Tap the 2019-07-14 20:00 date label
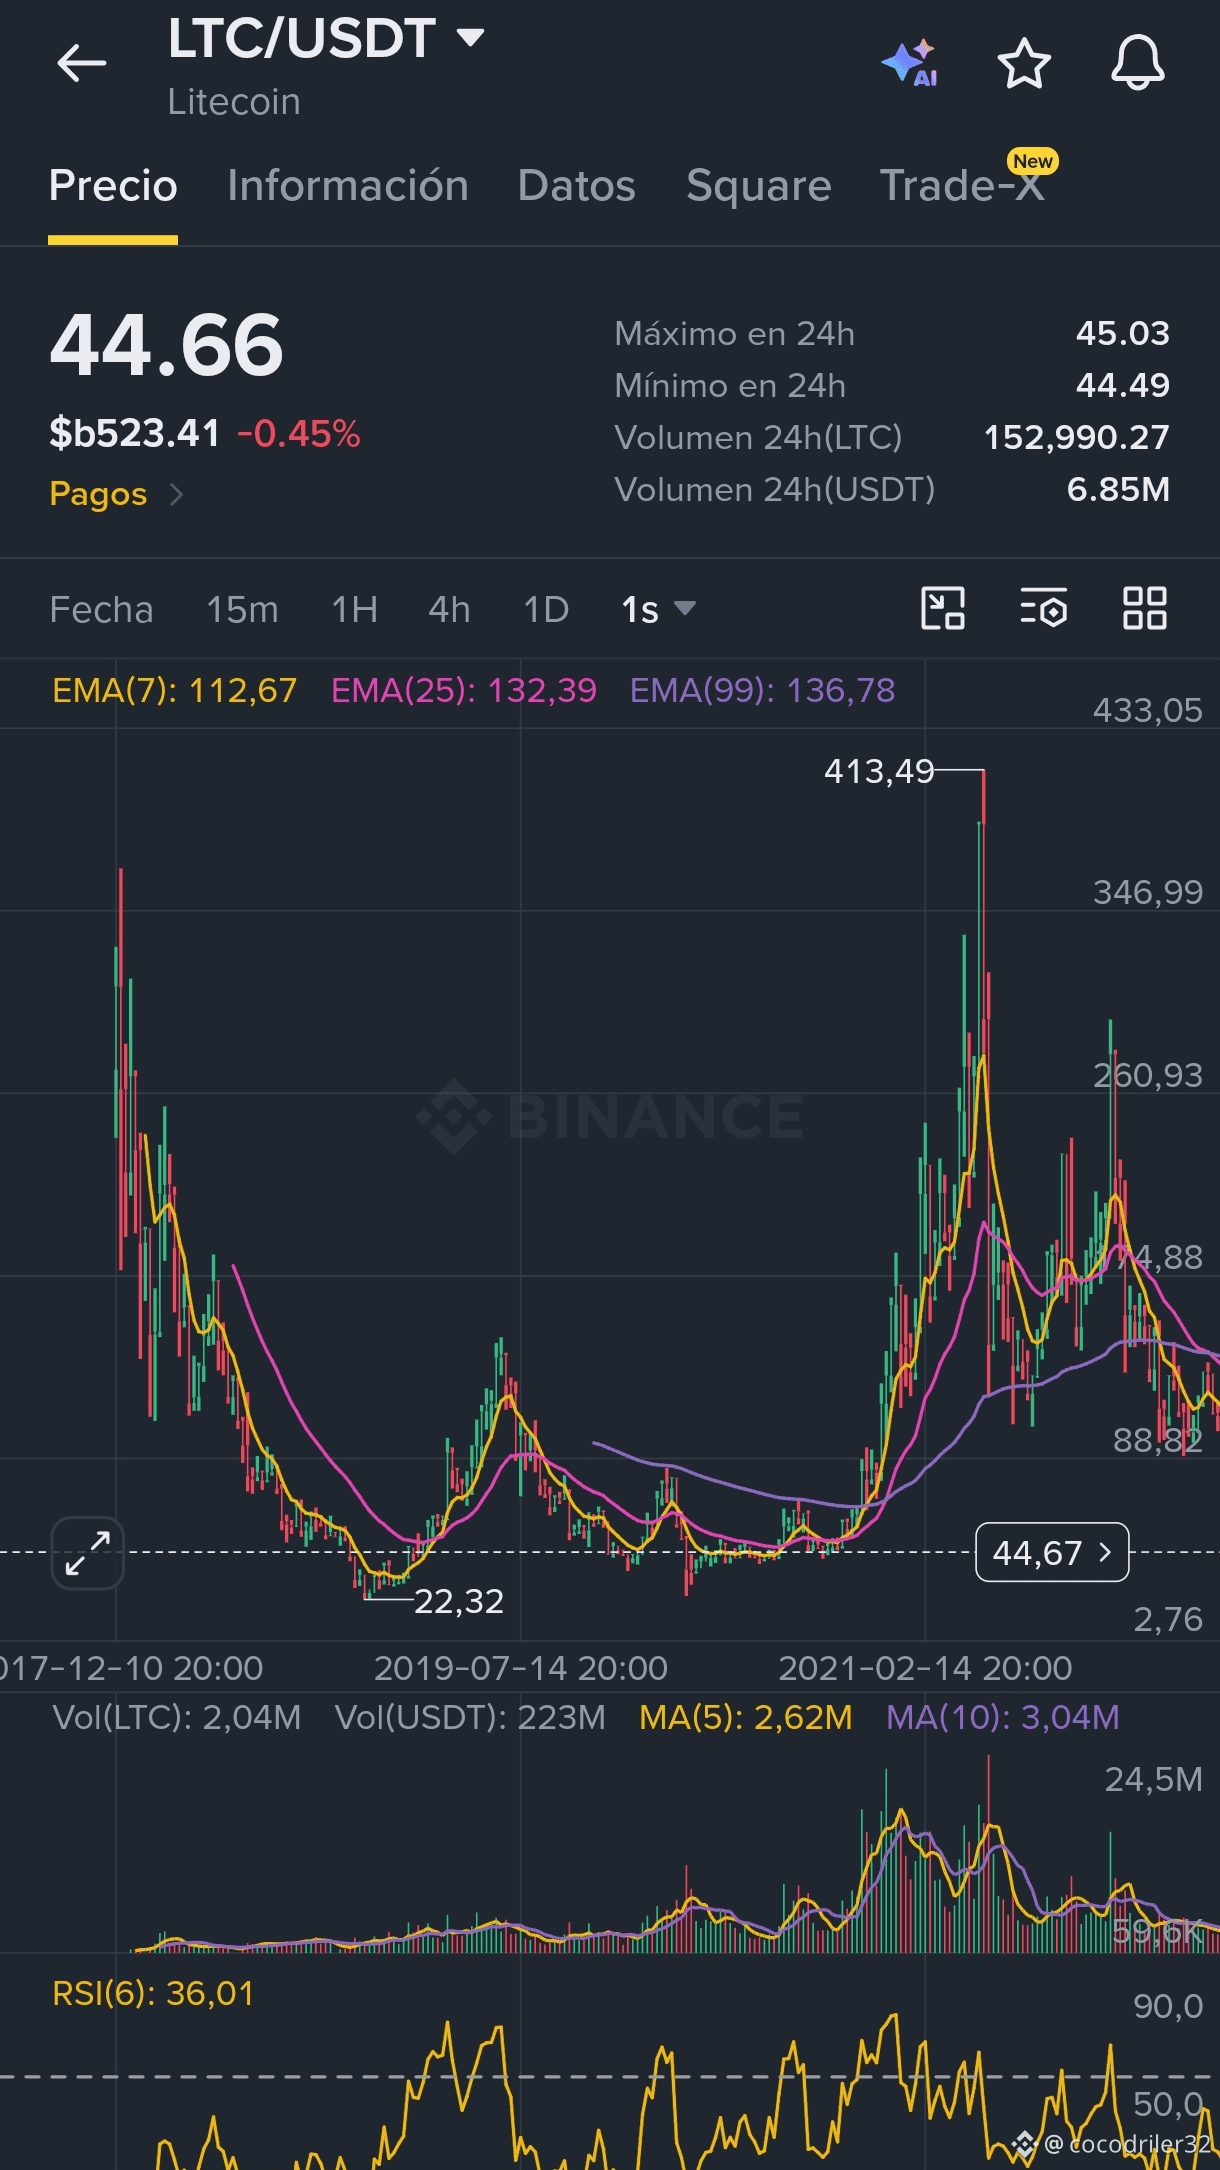 click(x=520, y=1668)
